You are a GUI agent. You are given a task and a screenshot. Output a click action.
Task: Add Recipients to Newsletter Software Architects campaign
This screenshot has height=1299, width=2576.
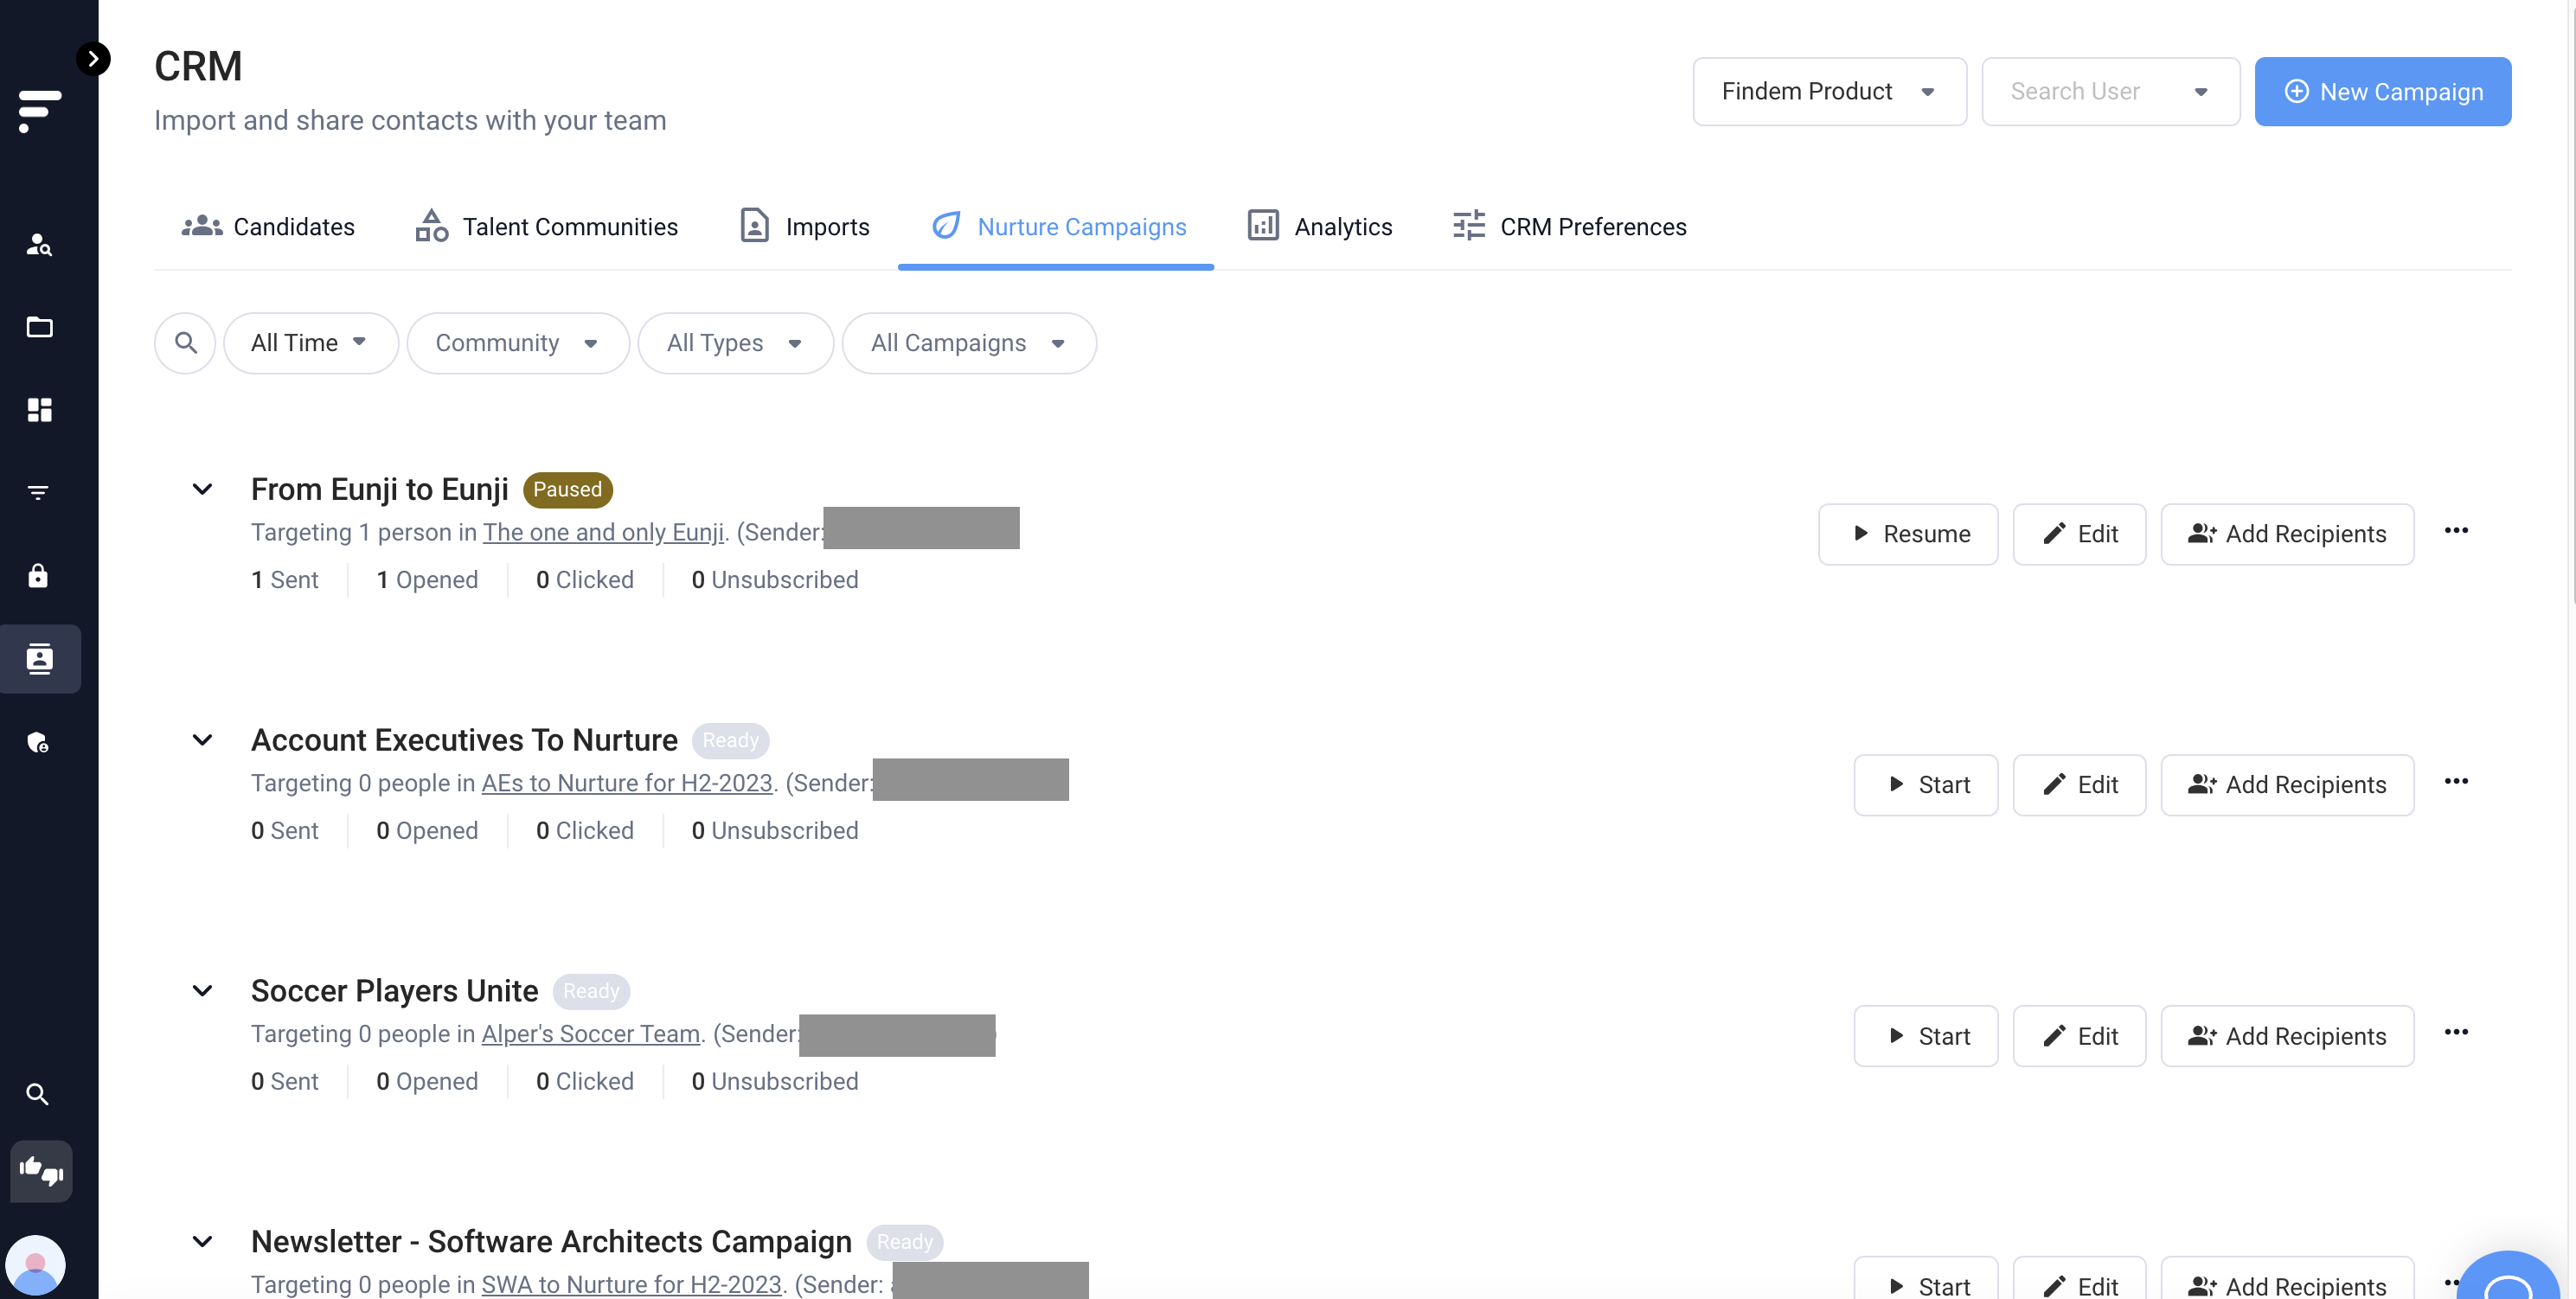tap(2287, 1280)
